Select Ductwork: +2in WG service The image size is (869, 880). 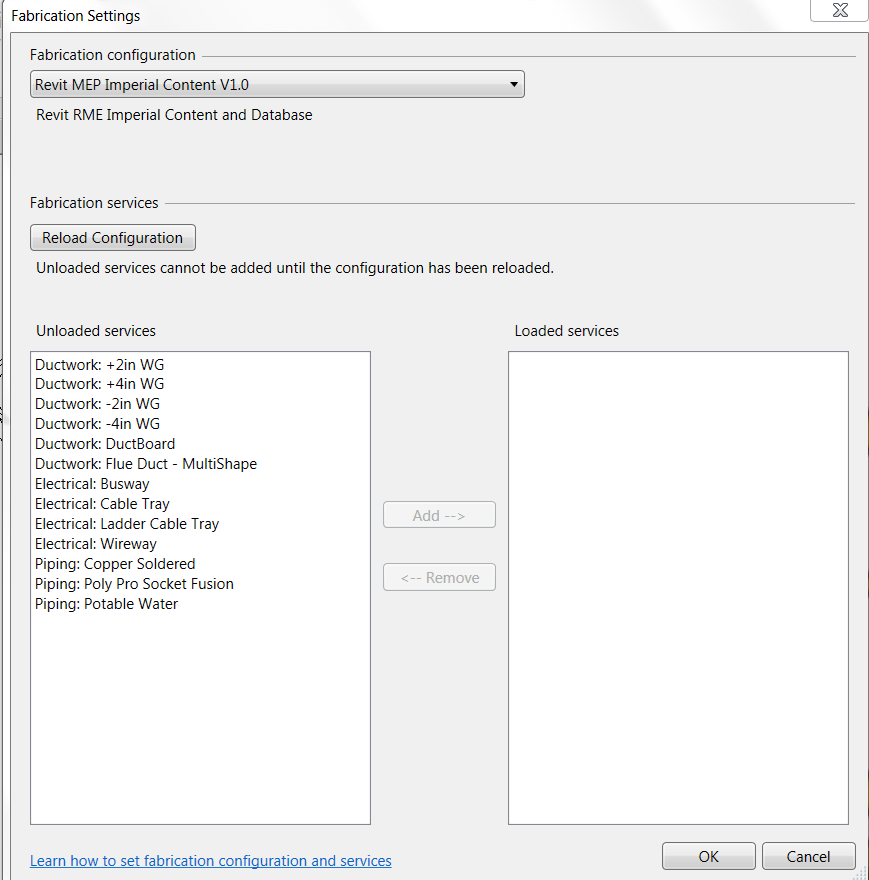tap(99, 365)
